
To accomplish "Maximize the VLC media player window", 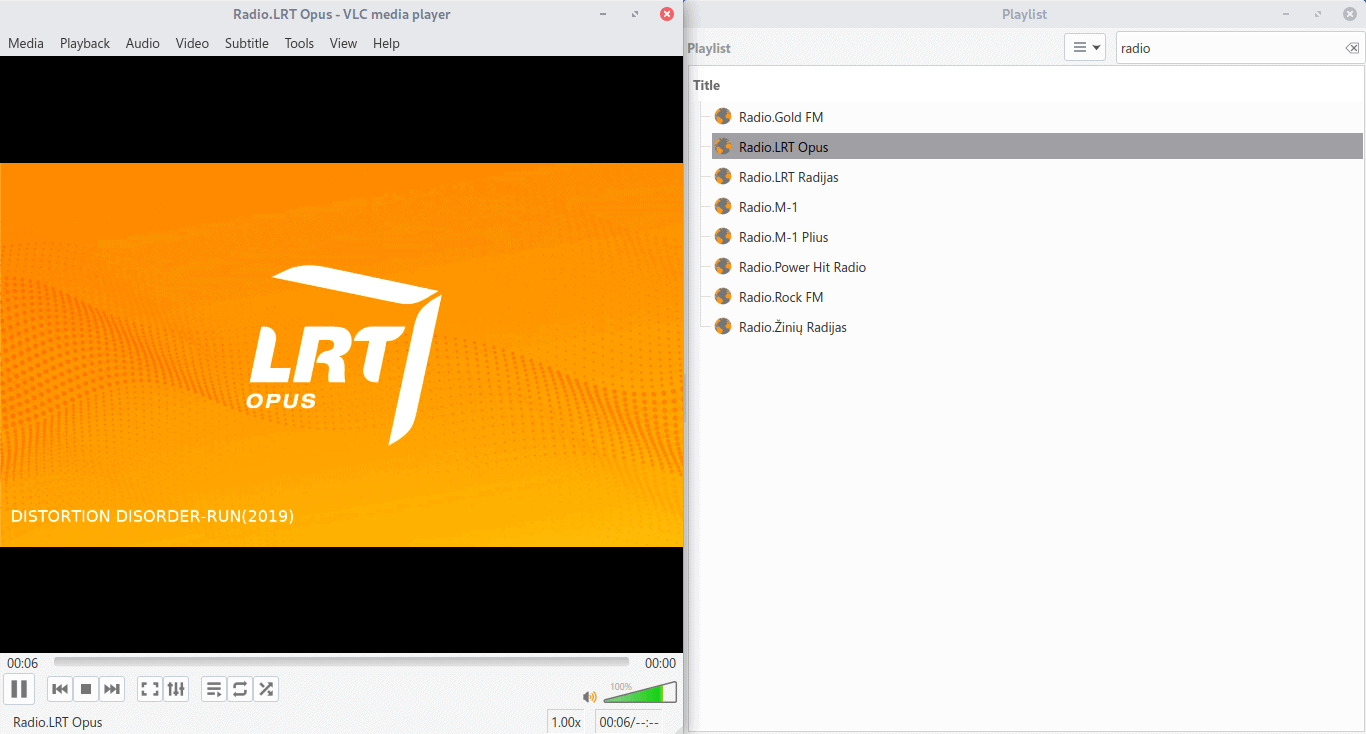I will pos(635,14).
